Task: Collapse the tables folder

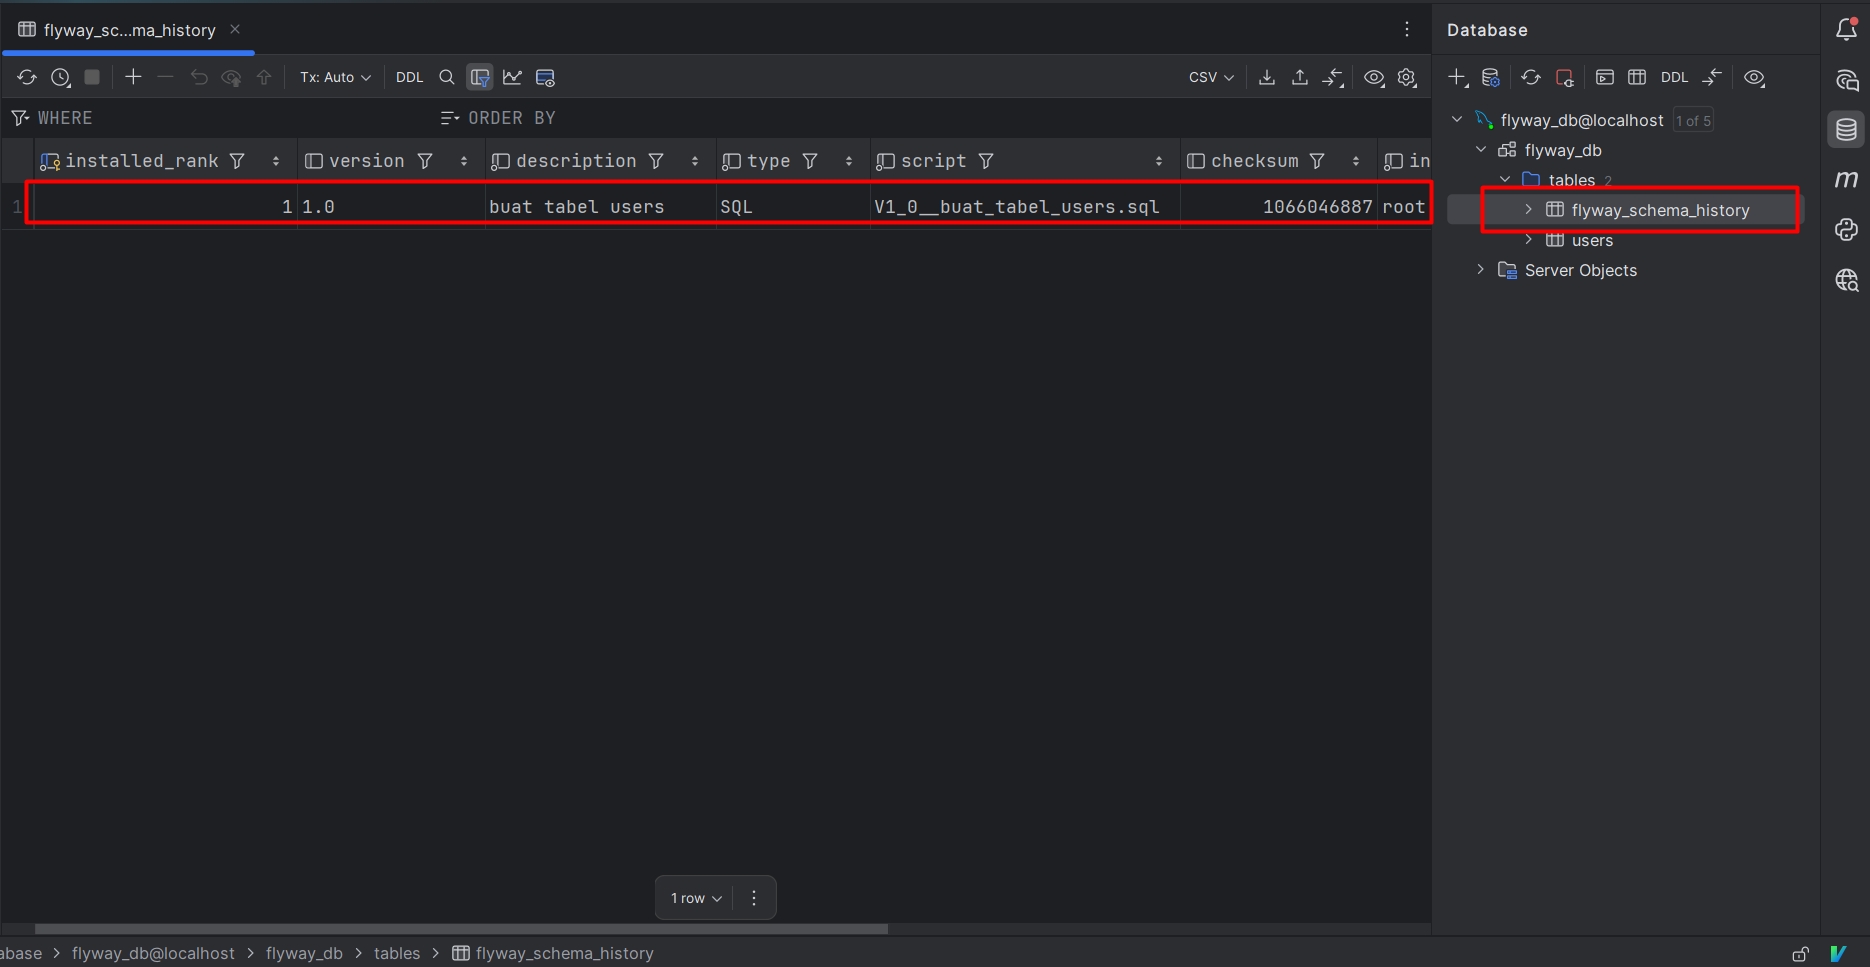Action: pyautogui.click(x=1505, y=179)
